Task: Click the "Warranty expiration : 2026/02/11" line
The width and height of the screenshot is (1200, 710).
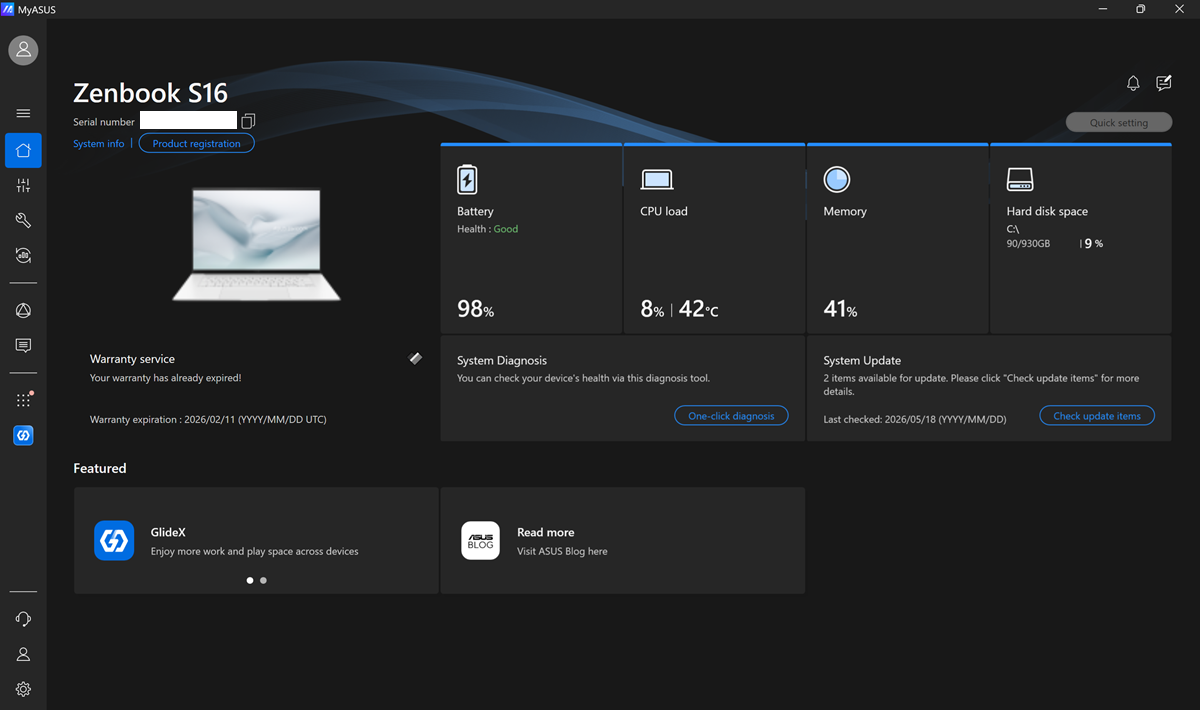Action: tap(208, 420)
